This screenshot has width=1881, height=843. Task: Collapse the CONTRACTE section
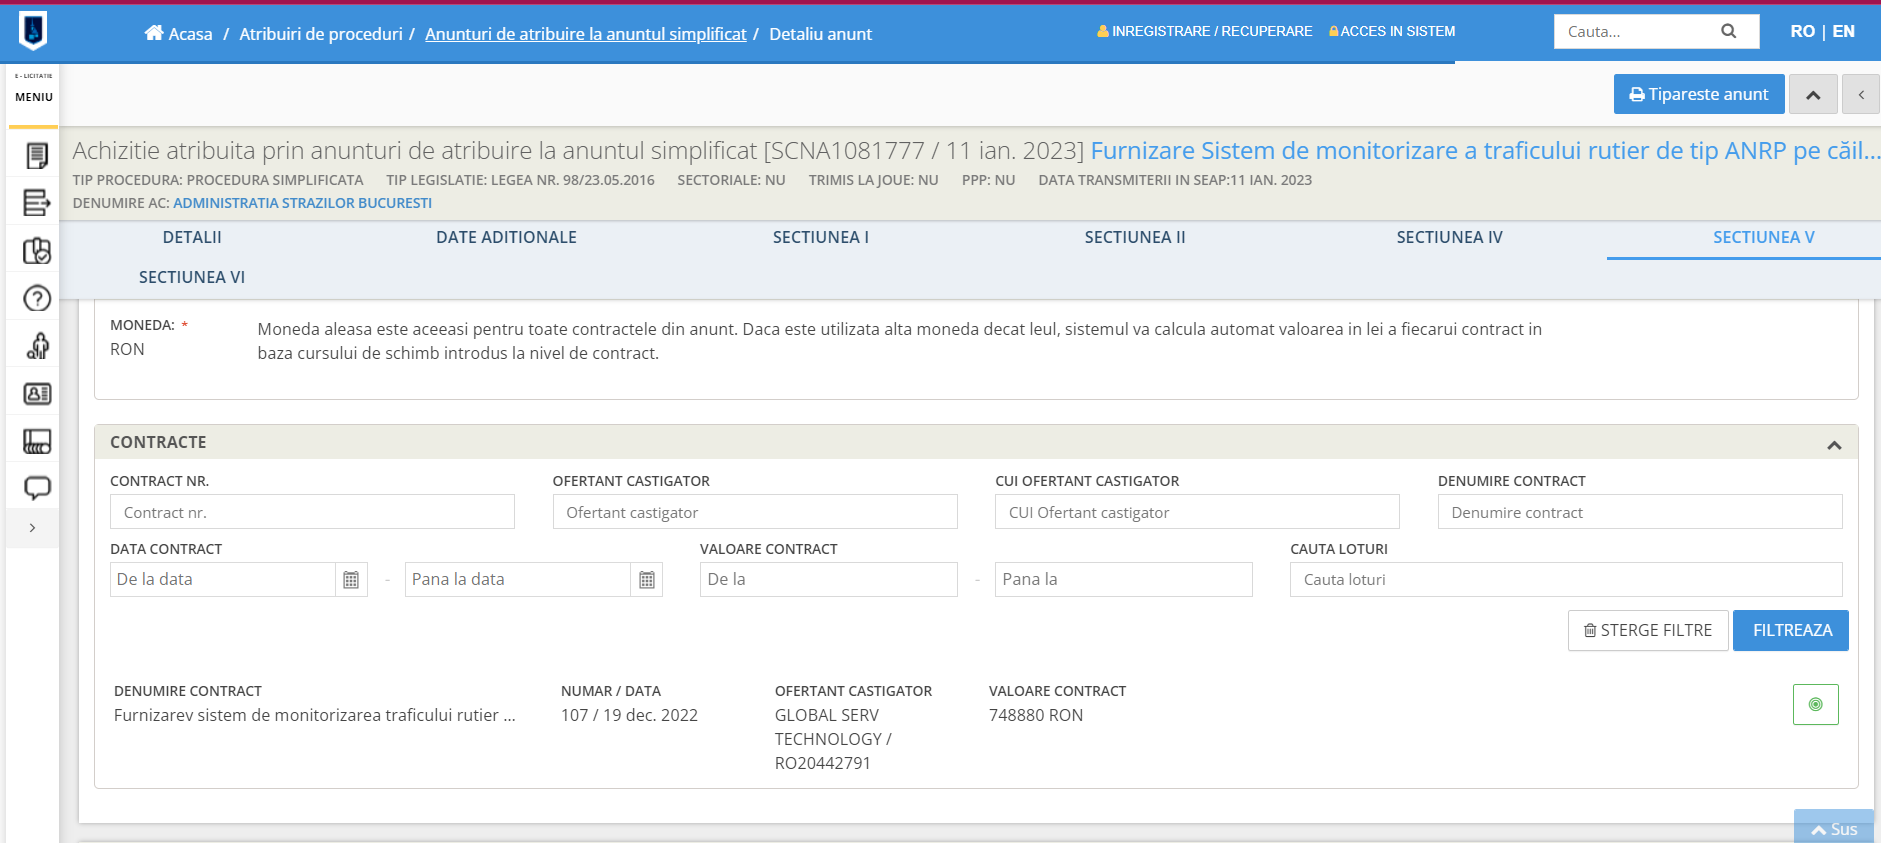1833,445
